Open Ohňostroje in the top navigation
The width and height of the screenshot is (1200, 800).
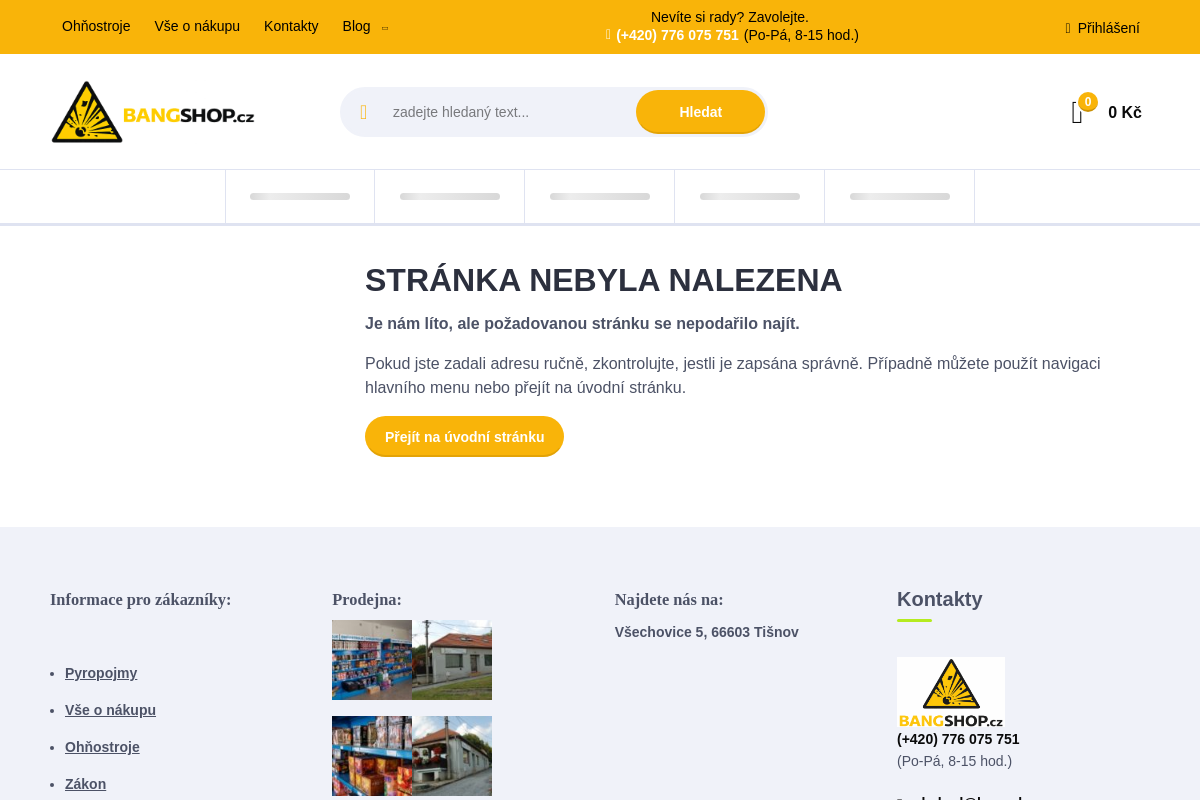pos(96,26)
